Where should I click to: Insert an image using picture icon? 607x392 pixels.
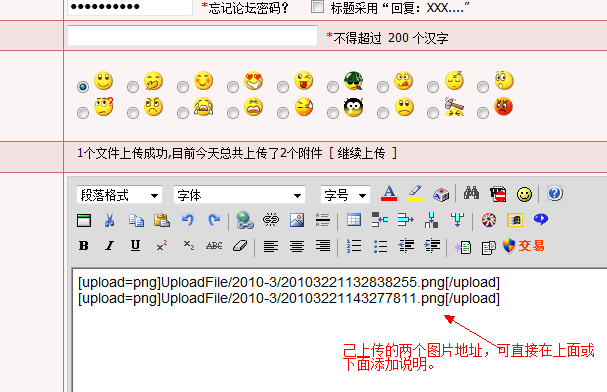point(297,220)
